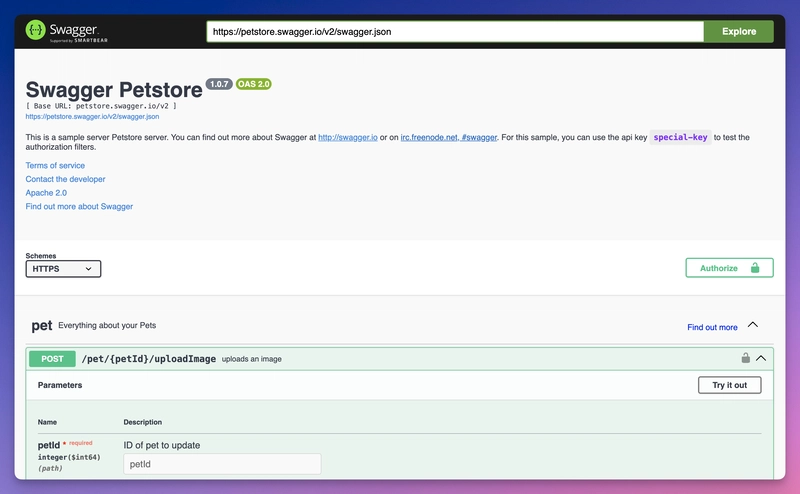Click the Base URL text

tap(101, 106)
